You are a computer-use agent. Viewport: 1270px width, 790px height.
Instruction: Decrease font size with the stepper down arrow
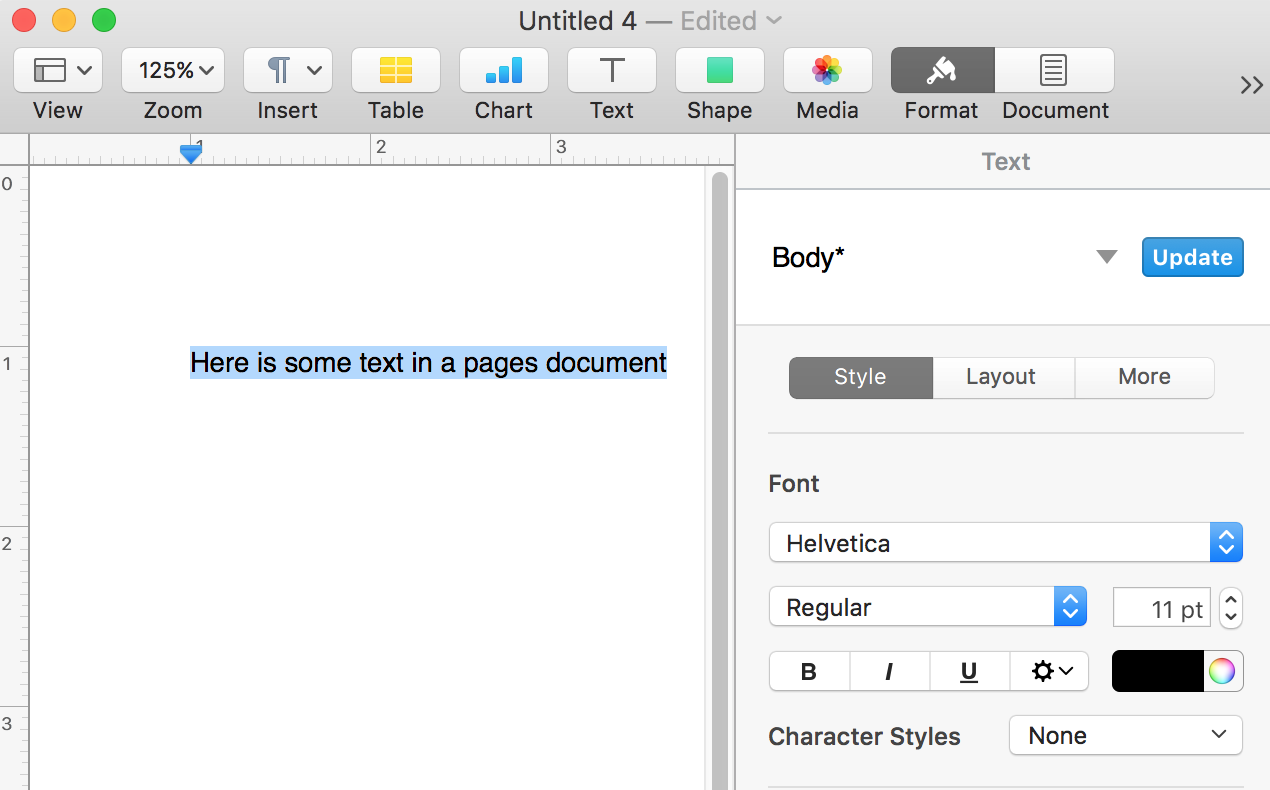click(x=1232, y=618)
